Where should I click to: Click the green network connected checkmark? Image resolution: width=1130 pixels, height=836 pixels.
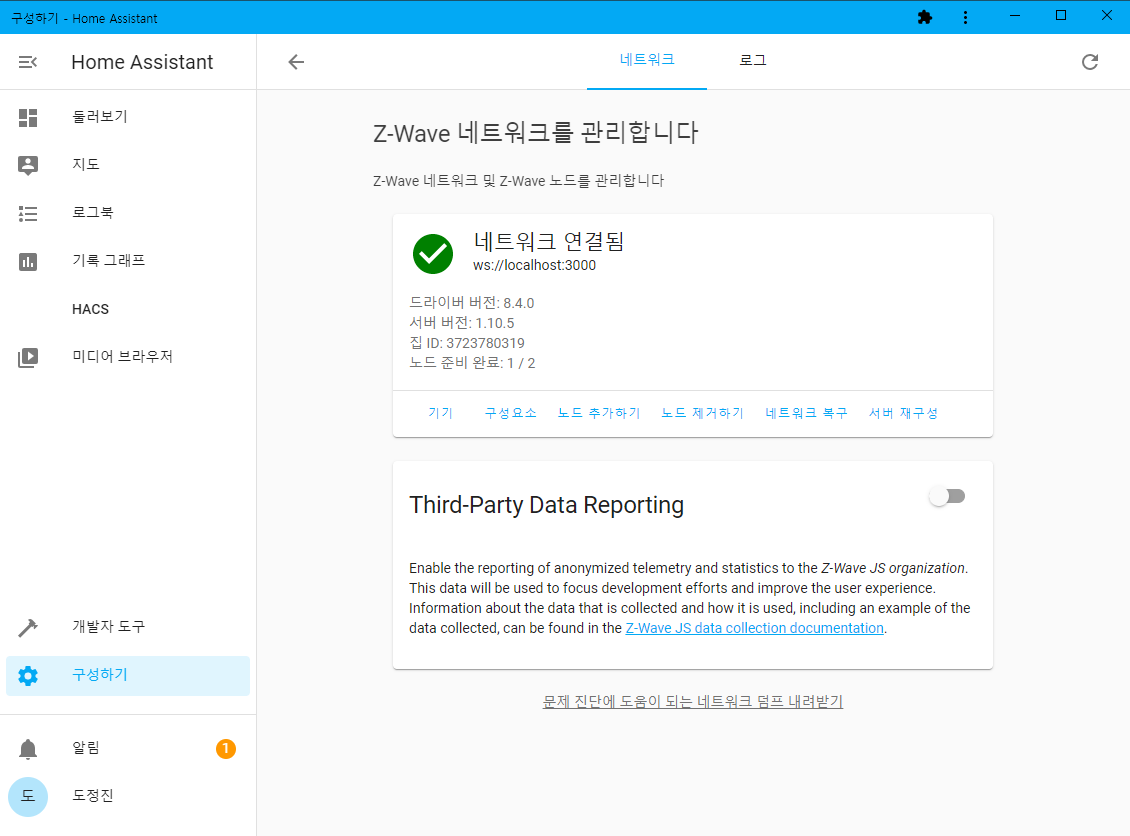point(432,254)
